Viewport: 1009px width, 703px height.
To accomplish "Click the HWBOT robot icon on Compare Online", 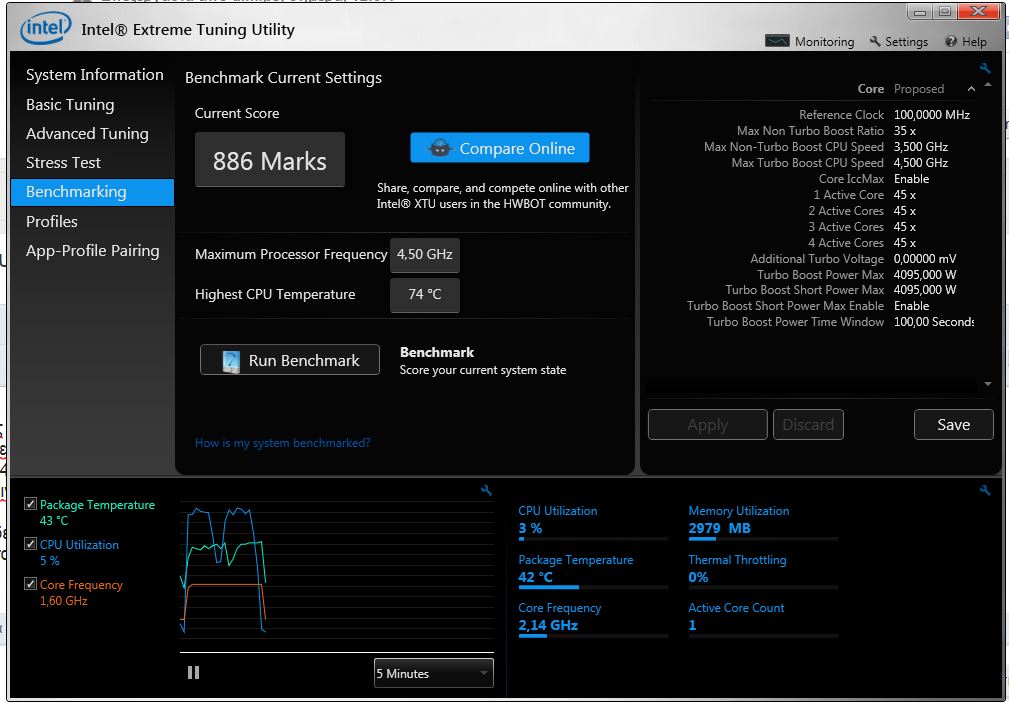I will (x=440, y=149).
